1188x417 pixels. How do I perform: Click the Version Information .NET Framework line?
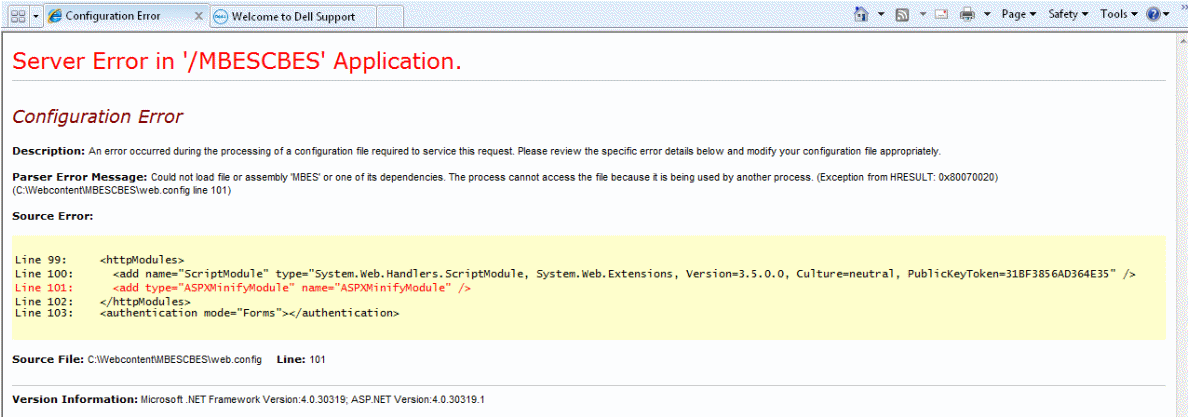(x=249, y=399)
